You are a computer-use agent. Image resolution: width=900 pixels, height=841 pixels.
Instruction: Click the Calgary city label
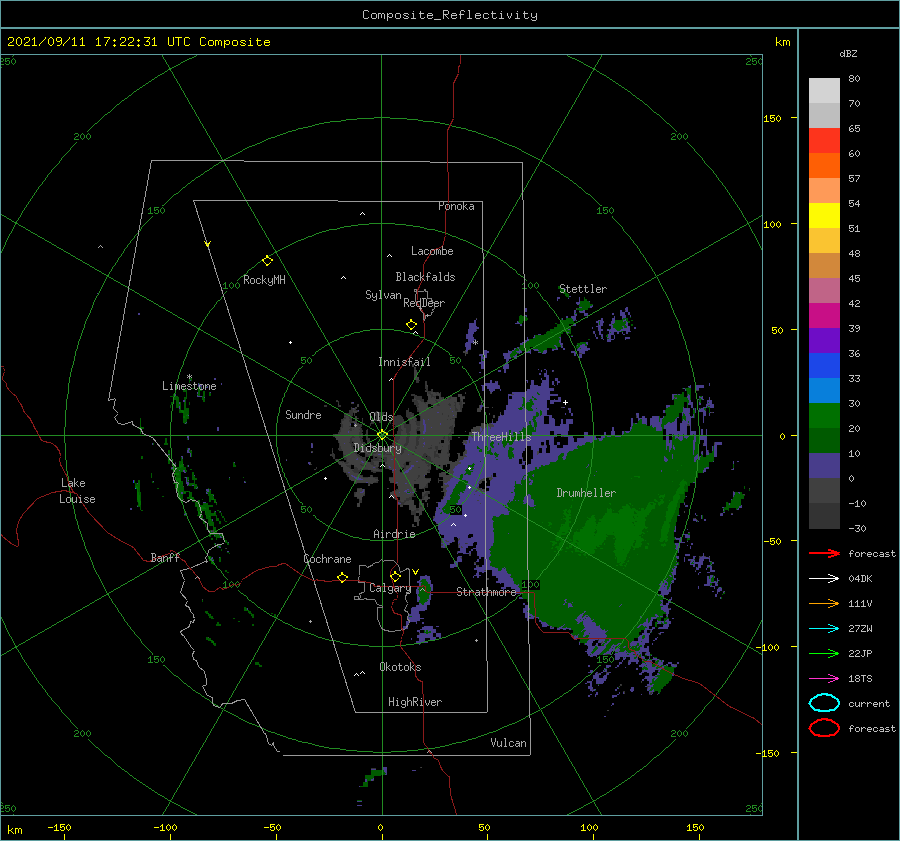(x=390, y=588)
